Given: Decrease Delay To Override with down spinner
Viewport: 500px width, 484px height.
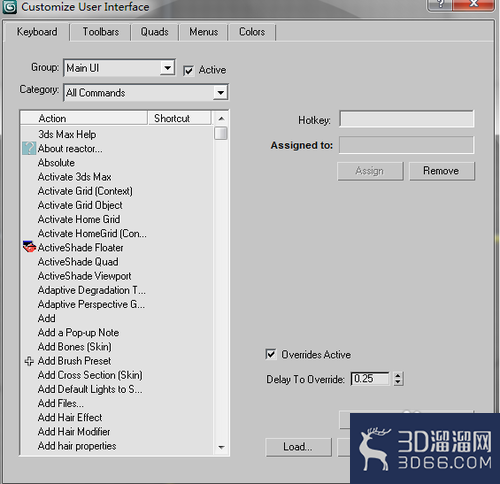Looking at the screenshot, I should click(398, 383).
